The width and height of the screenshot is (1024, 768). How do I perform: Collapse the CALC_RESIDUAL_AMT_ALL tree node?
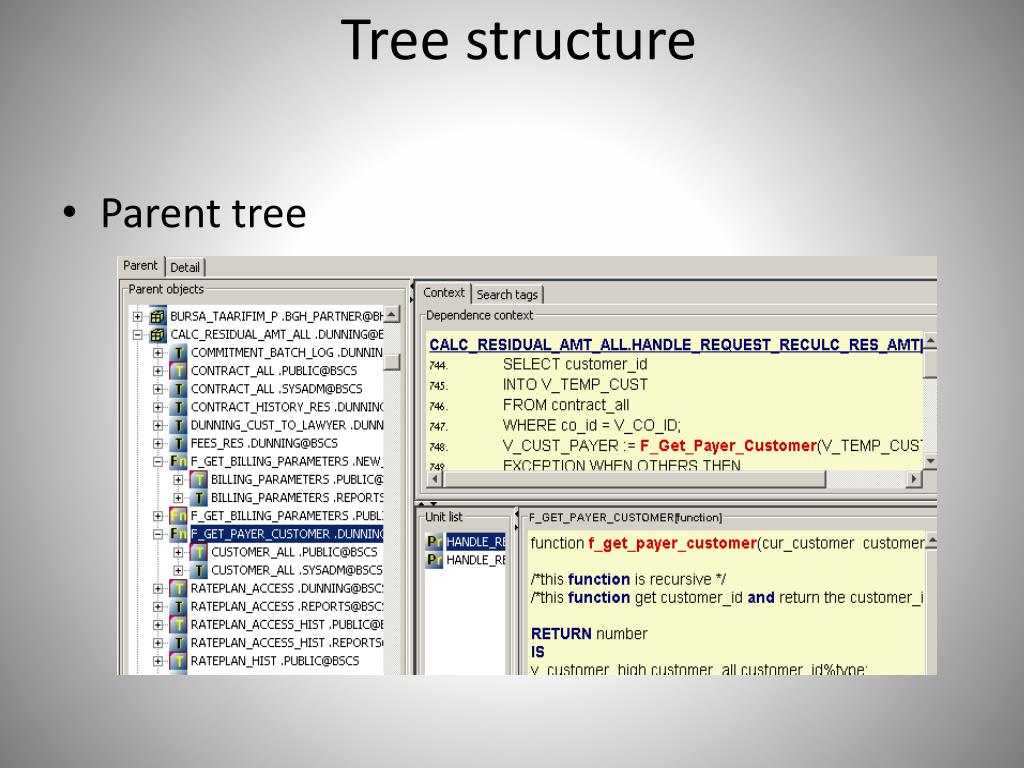138,335
